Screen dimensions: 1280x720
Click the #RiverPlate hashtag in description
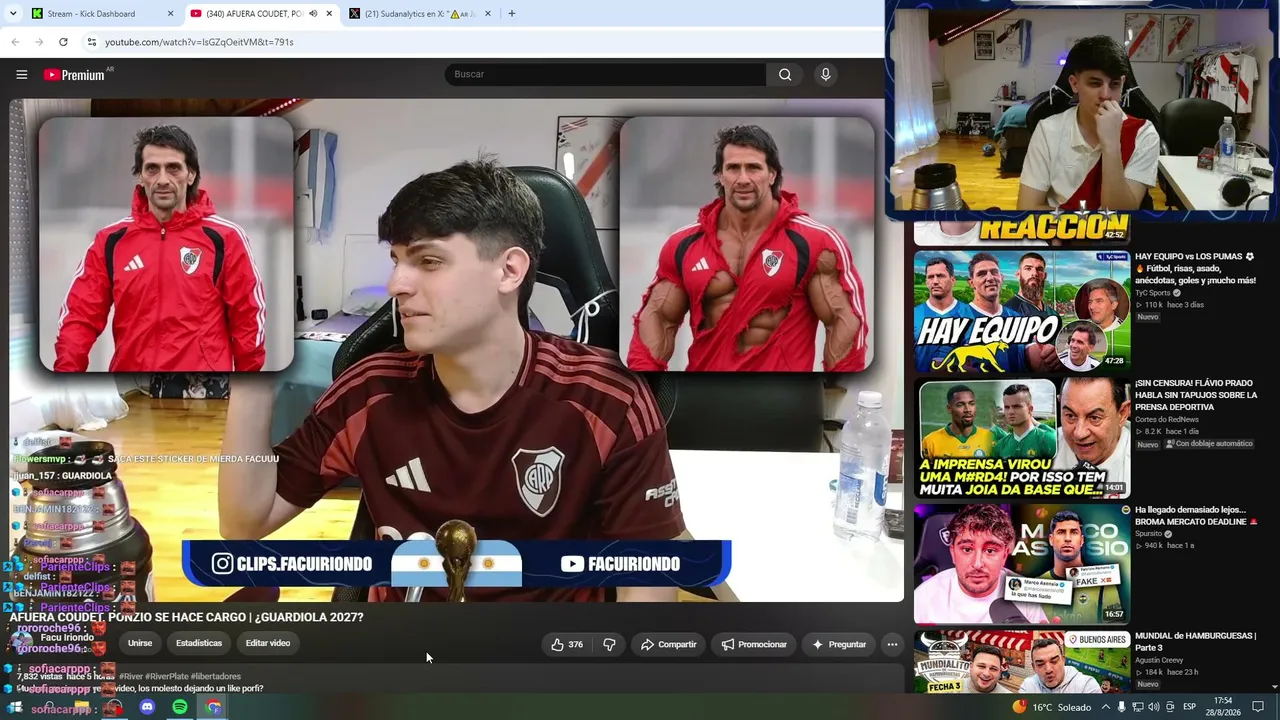click(166, 677)
